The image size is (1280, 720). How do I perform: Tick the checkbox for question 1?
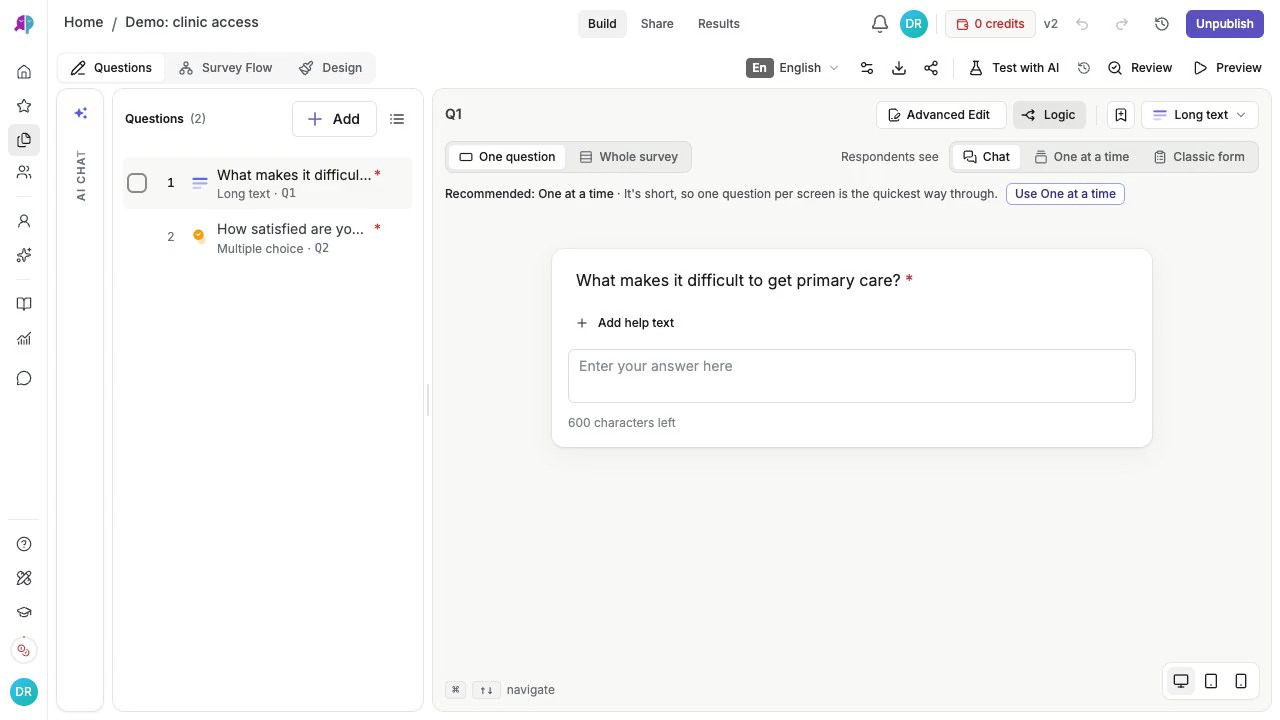click(137, 183)
